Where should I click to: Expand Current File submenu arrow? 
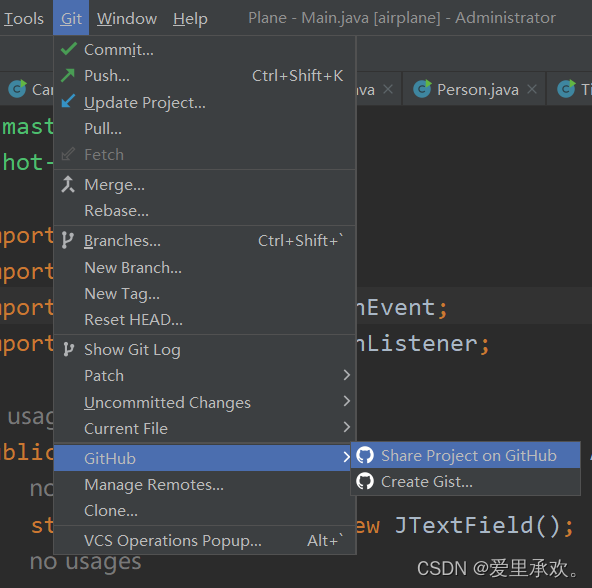[x=347, y=427]
